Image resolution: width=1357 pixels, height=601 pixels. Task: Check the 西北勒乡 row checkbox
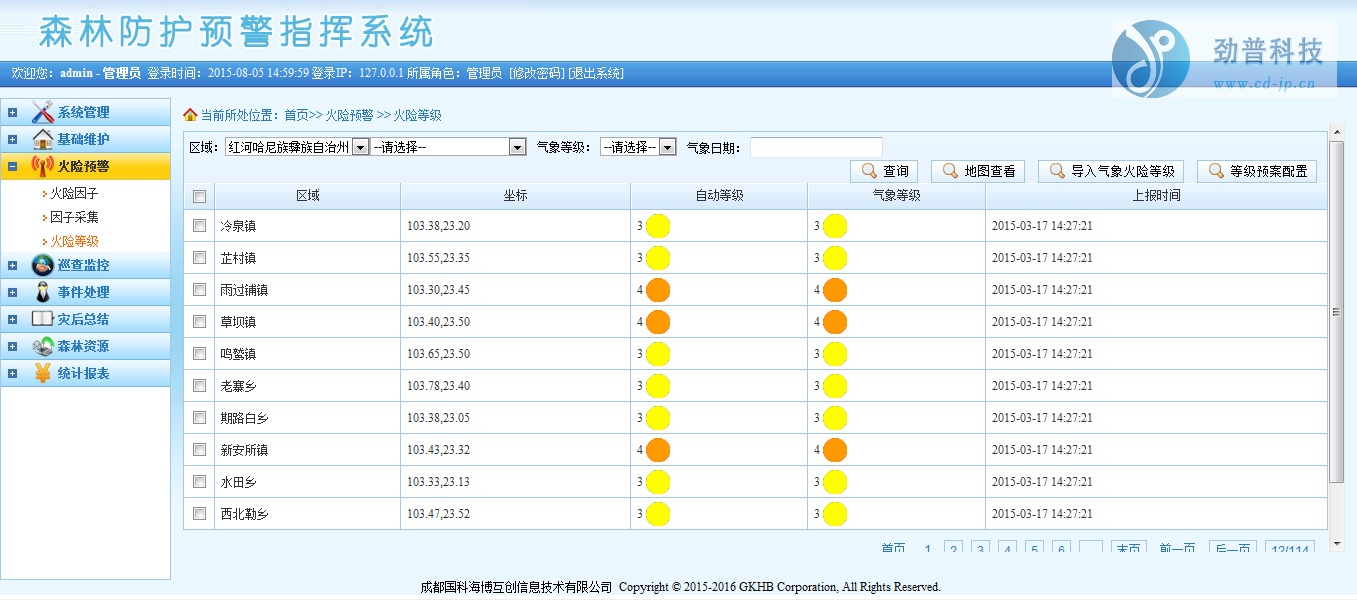pos(199,513)
